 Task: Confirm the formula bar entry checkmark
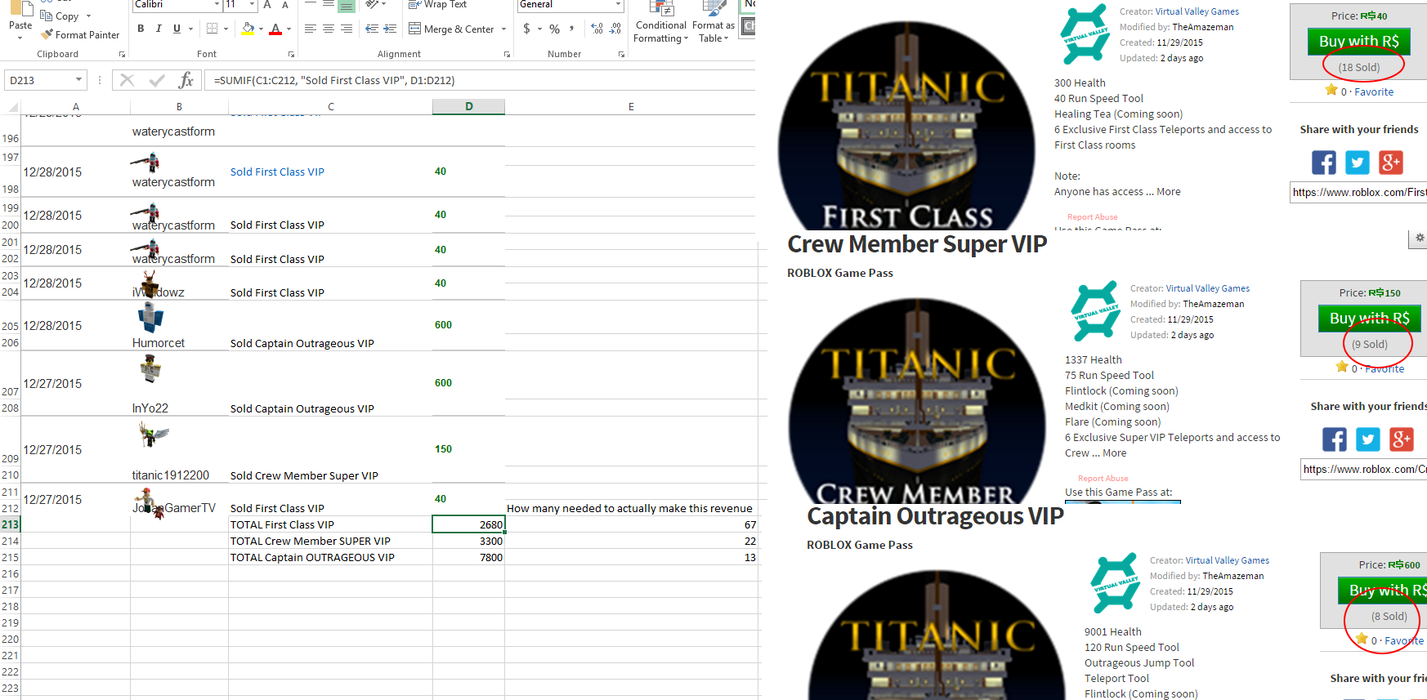coord(156,80)
